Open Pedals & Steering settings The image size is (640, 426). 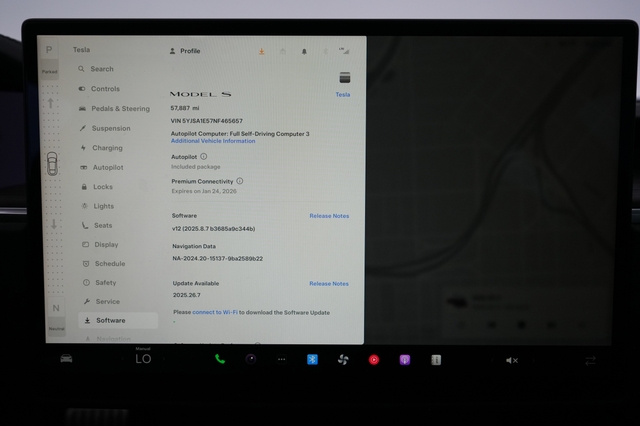click(x=116, y=109)
